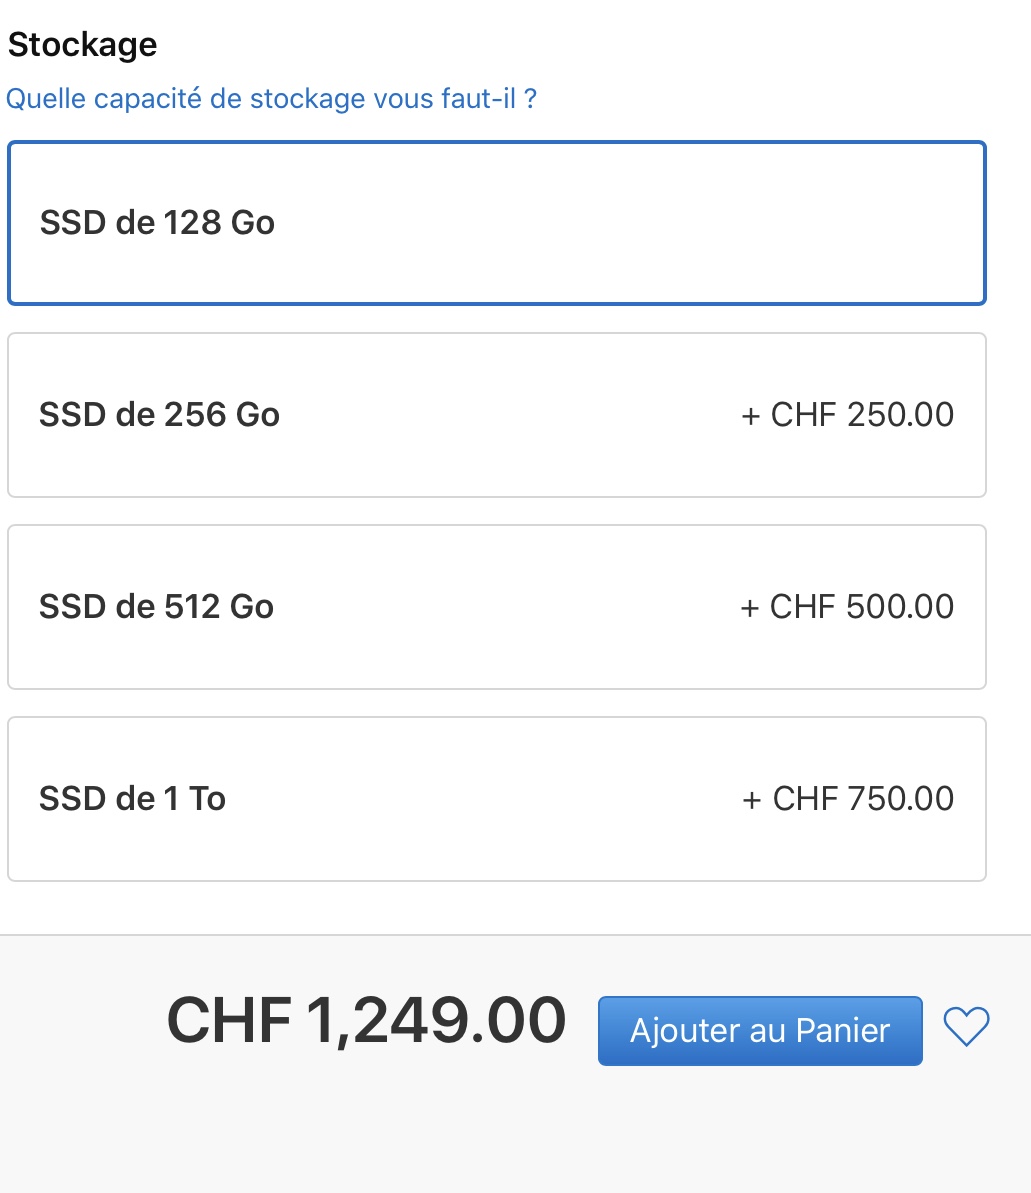Click the "SSD de 512 Go" label text
The height and width of the screenshot is (1193, 1031).
pos(156,607)
